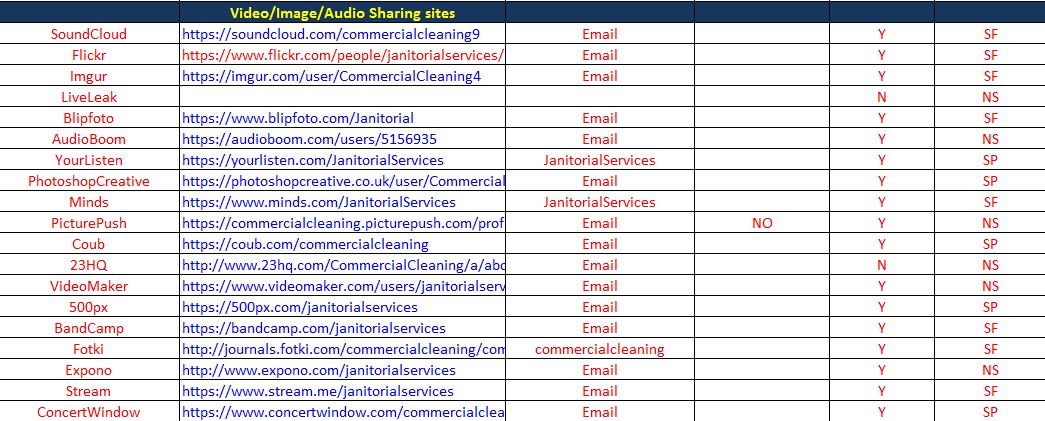Open the minds.com/JanitorialServices link
The height and width of the screenshot is (421, 1045).
(319, 202)
